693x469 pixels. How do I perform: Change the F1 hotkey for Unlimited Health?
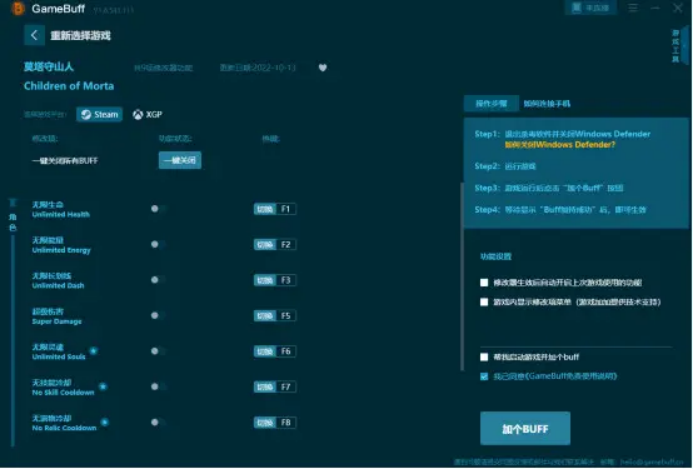pos(275,209)
